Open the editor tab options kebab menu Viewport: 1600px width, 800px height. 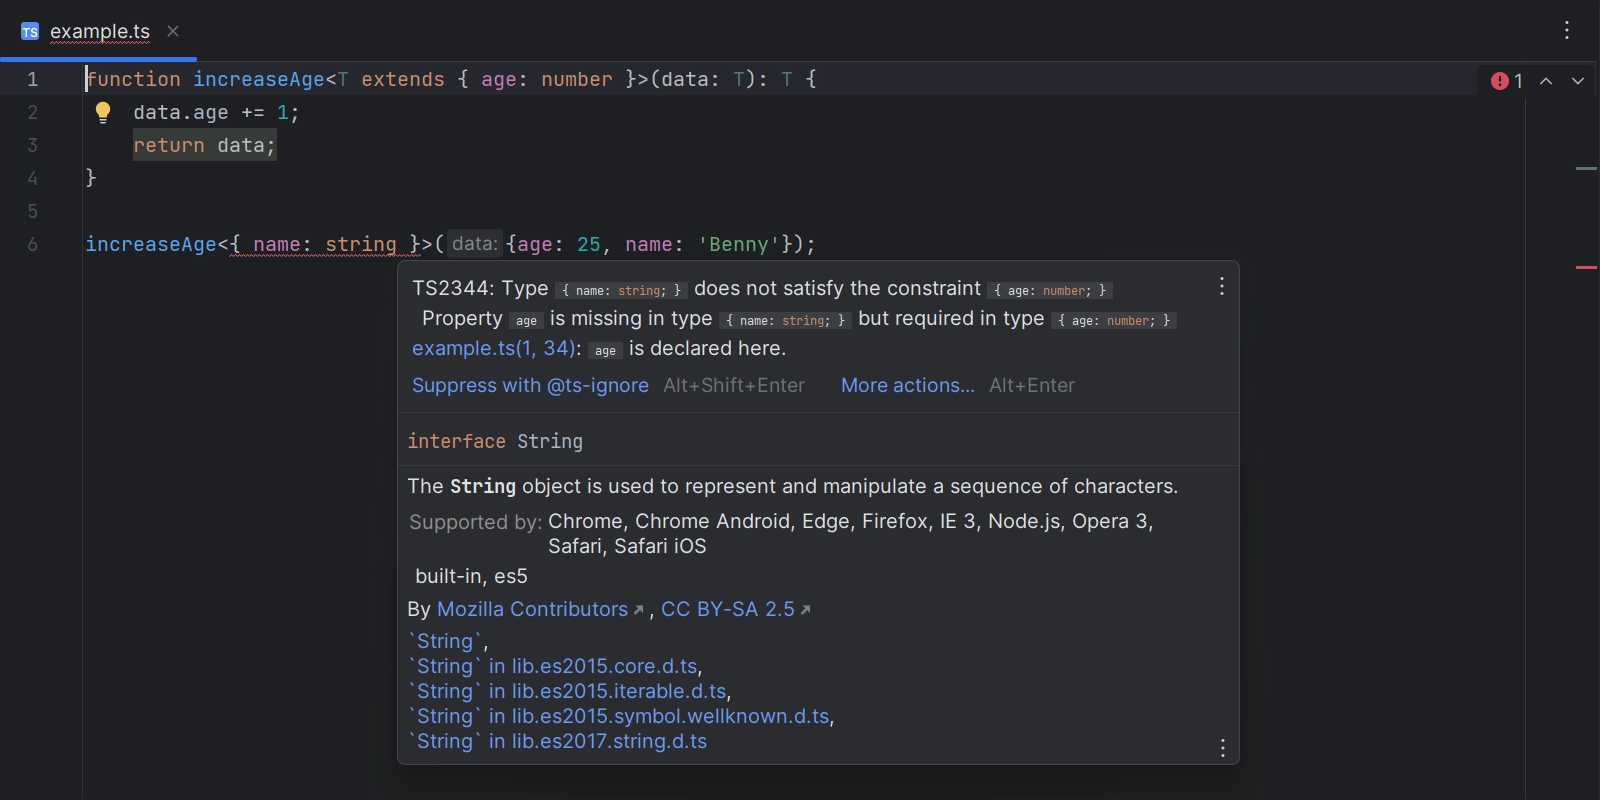coord(1567,31)
